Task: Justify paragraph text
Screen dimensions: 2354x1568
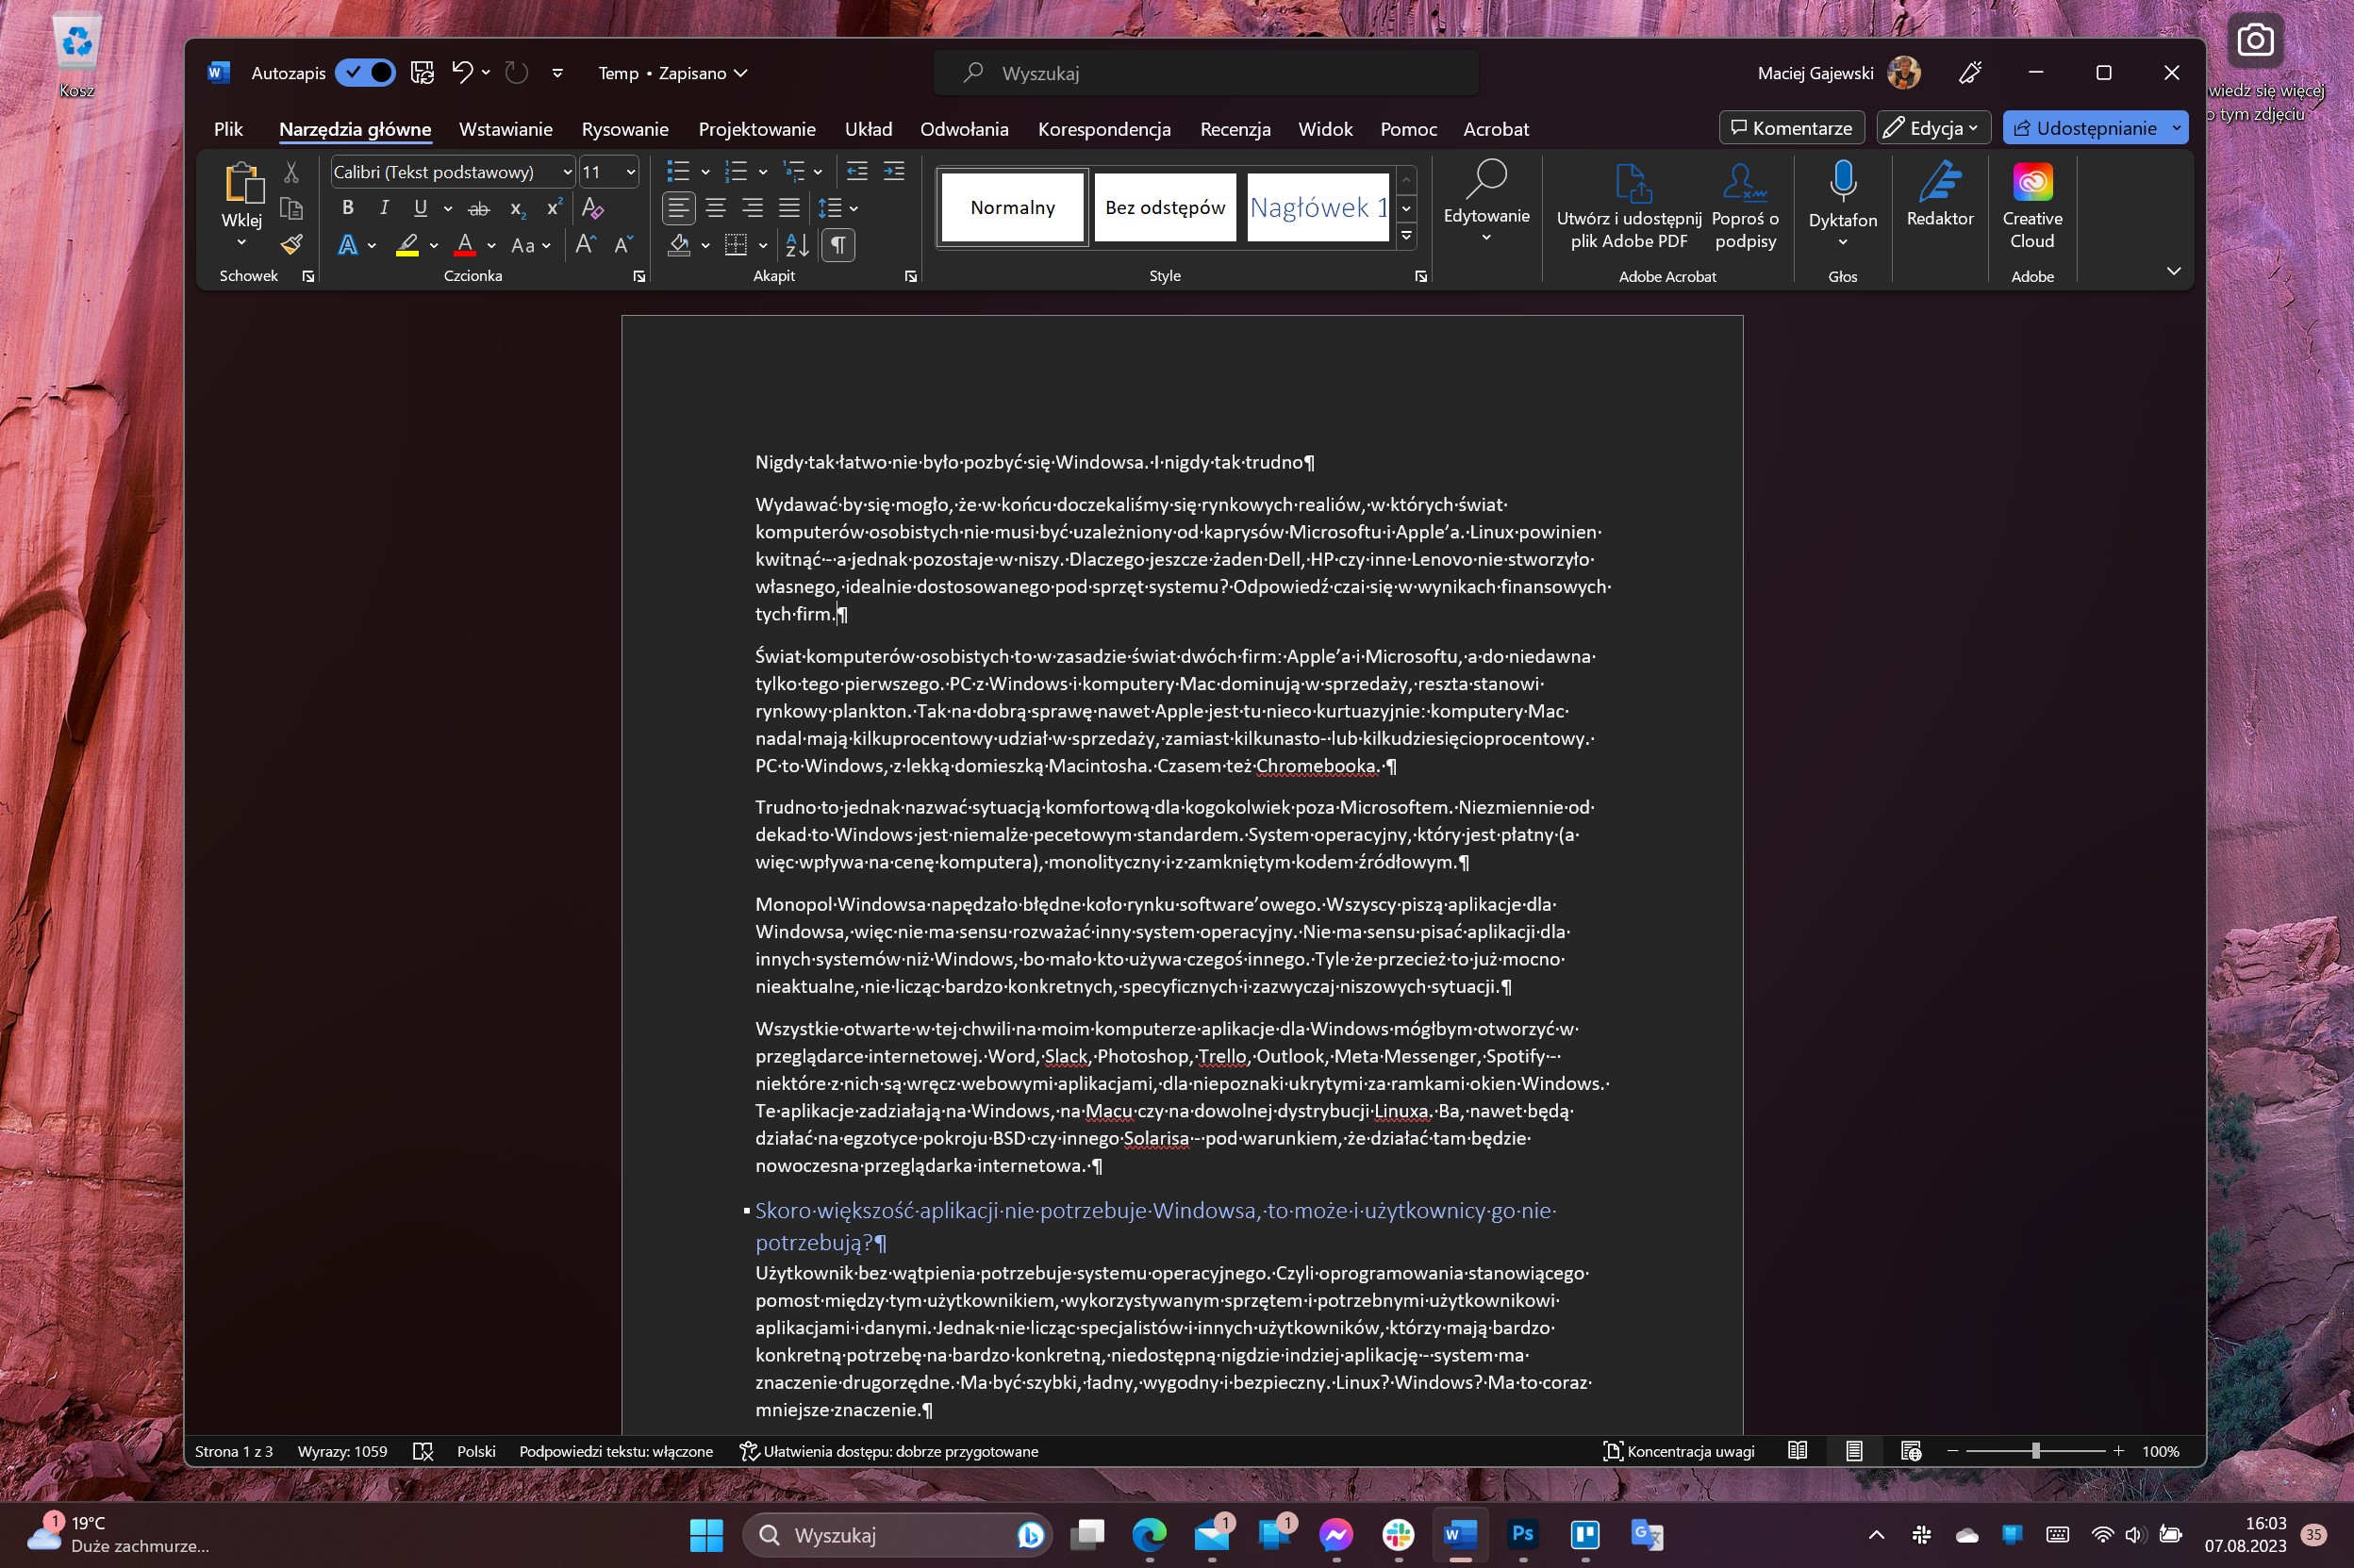Action: [x=789, y=208]
